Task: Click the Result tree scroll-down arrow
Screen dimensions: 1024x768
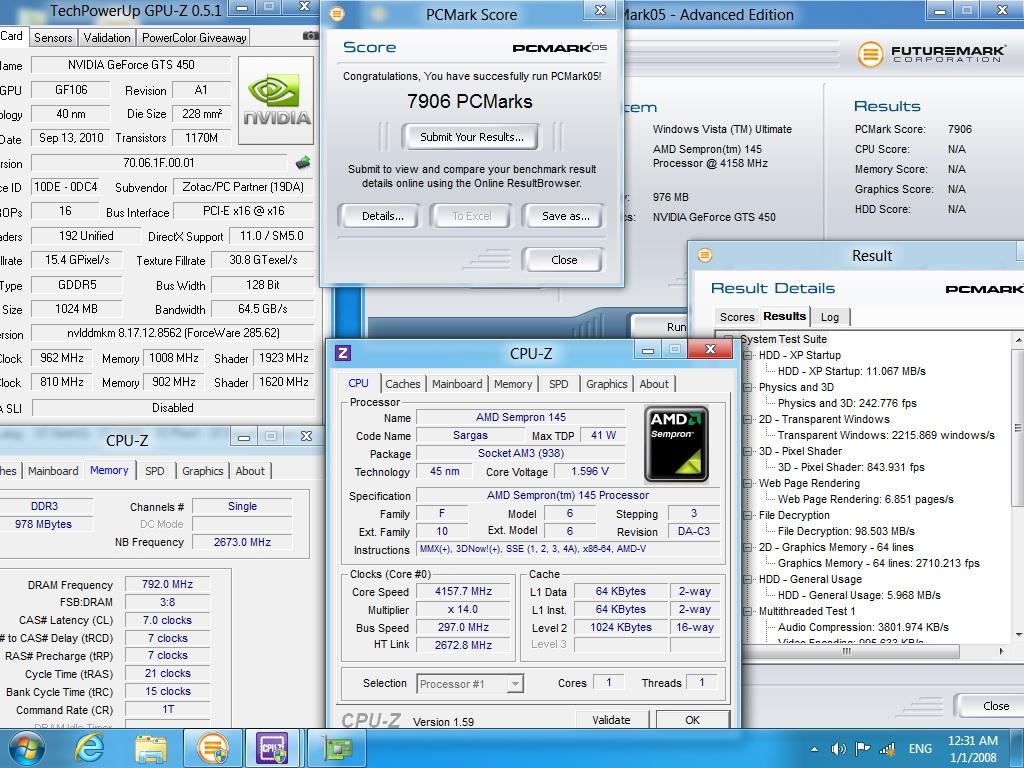Action: click(1017, 635)
